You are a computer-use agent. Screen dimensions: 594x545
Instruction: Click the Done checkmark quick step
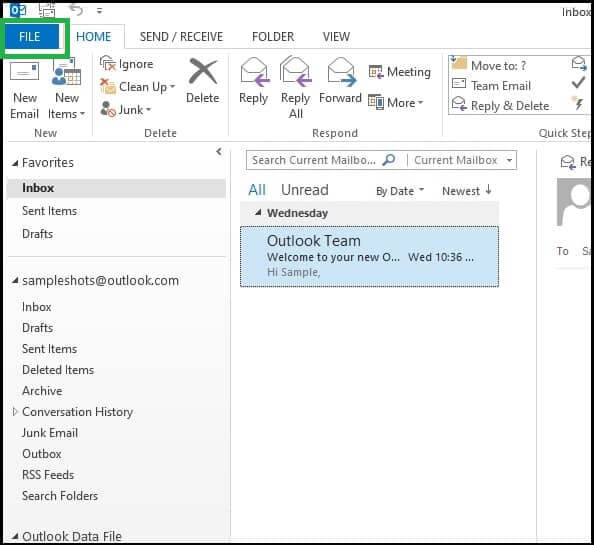coord(578,83)
